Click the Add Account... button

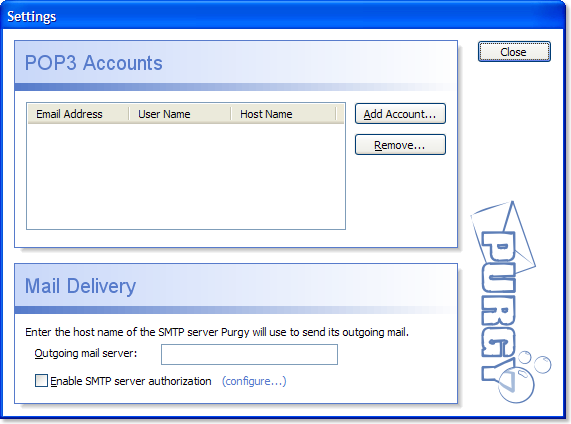click(x=400, y=114)
